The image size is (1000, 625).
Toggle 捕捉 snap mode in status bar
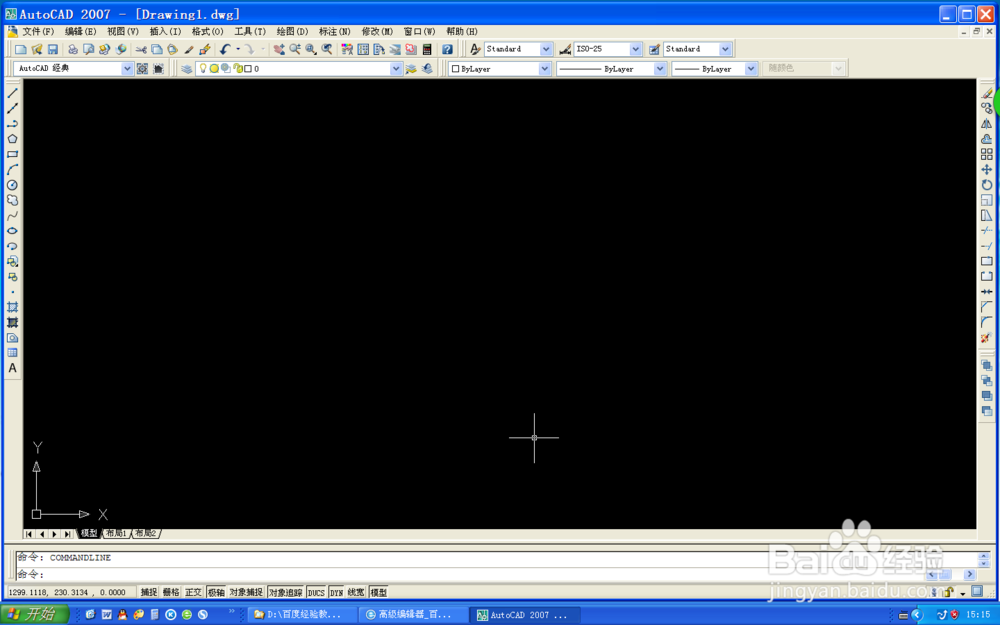[149, 592]
